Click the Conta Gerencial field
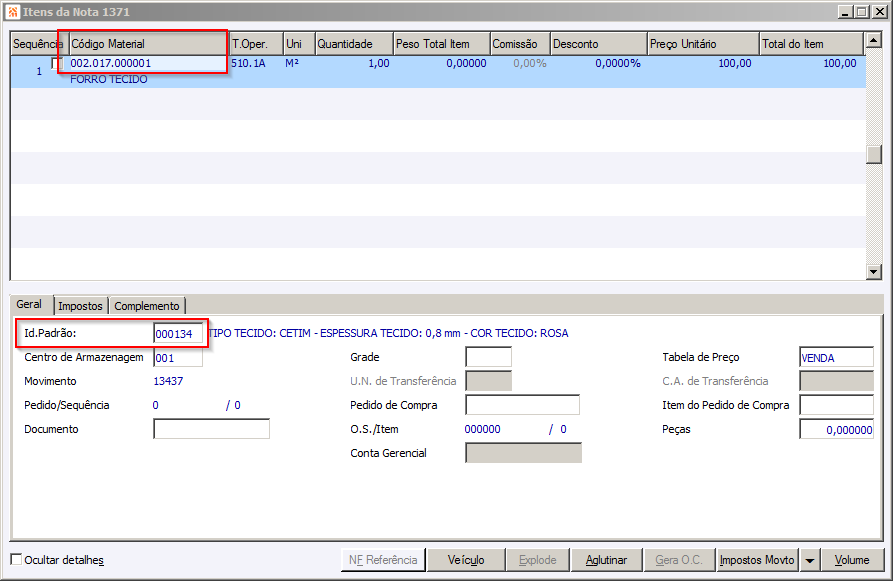 [x=523, y=453]
